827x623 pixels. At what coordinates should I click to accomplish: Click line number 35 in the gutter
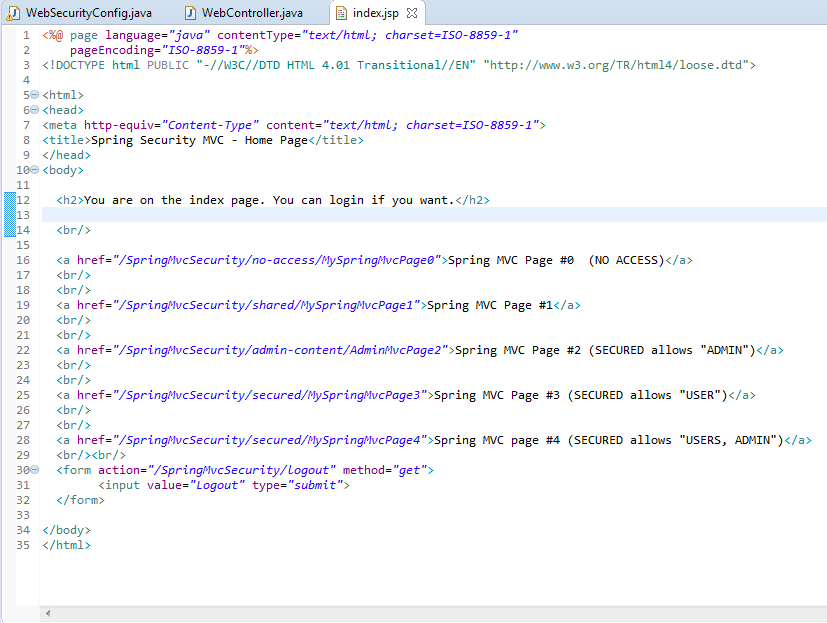tap(23, 545)
